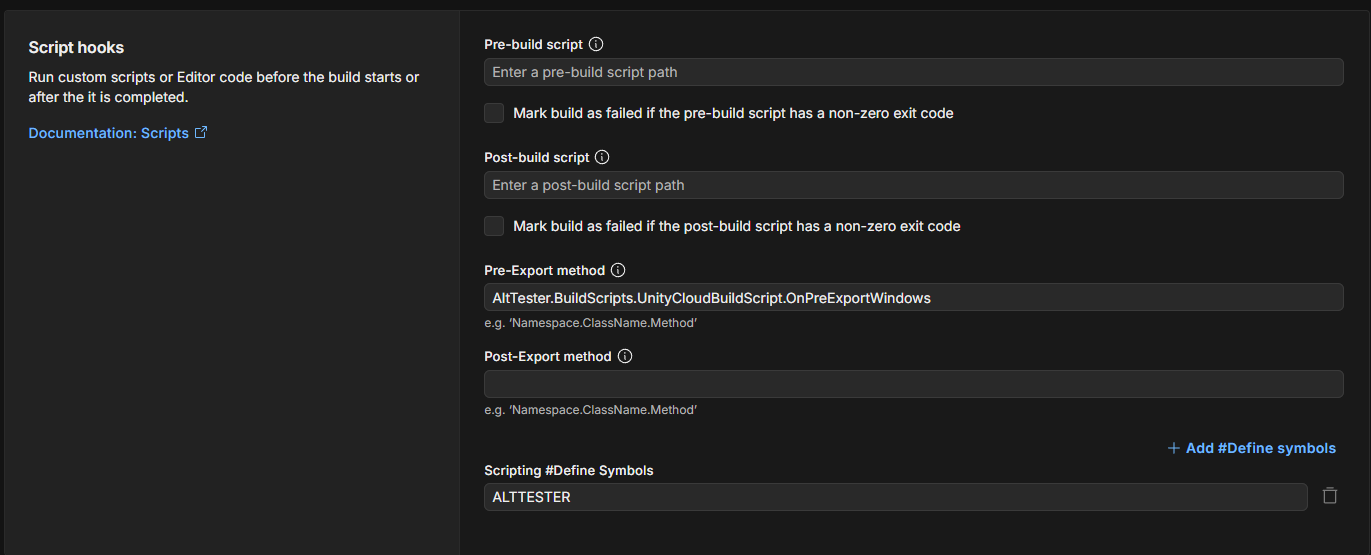Click the Pre-build script info icon

click(x=597, y=44)
